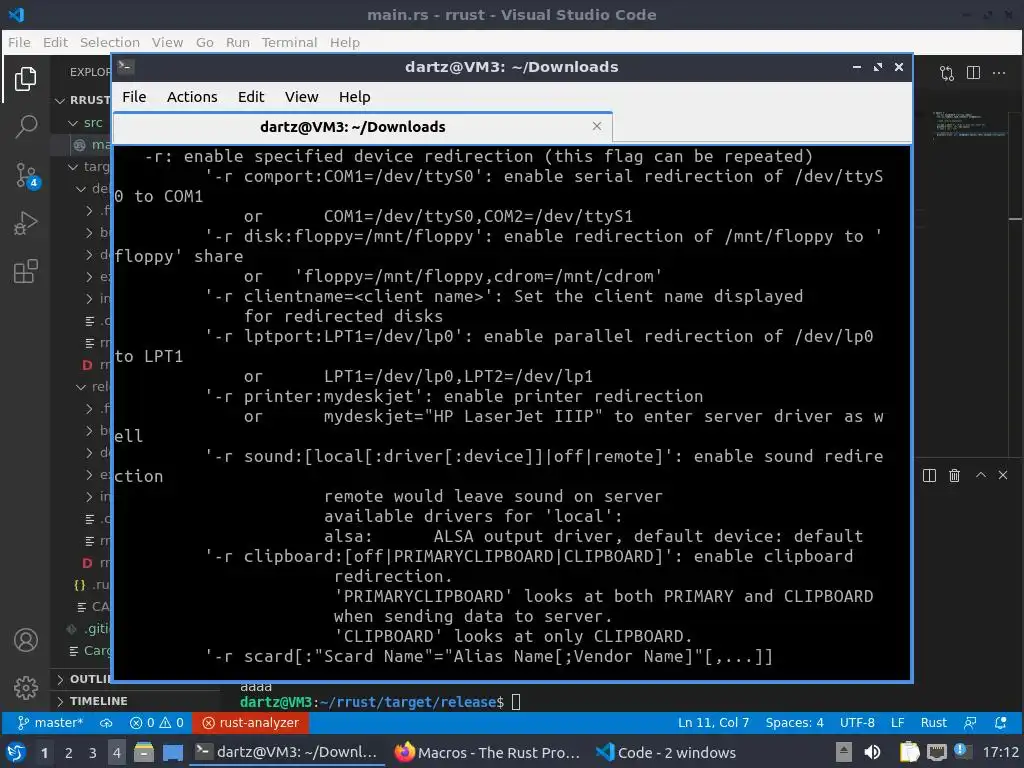
Task: Switch to dartz@VM3 terminal taskbar item
Action: (287, 752)
